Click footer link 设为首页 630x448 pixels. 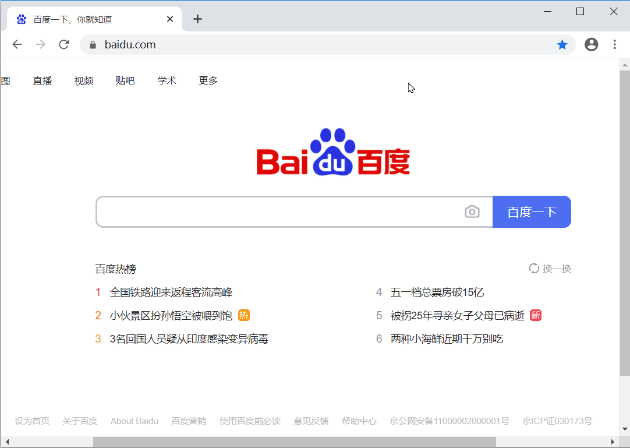click(x=32, y=421)
